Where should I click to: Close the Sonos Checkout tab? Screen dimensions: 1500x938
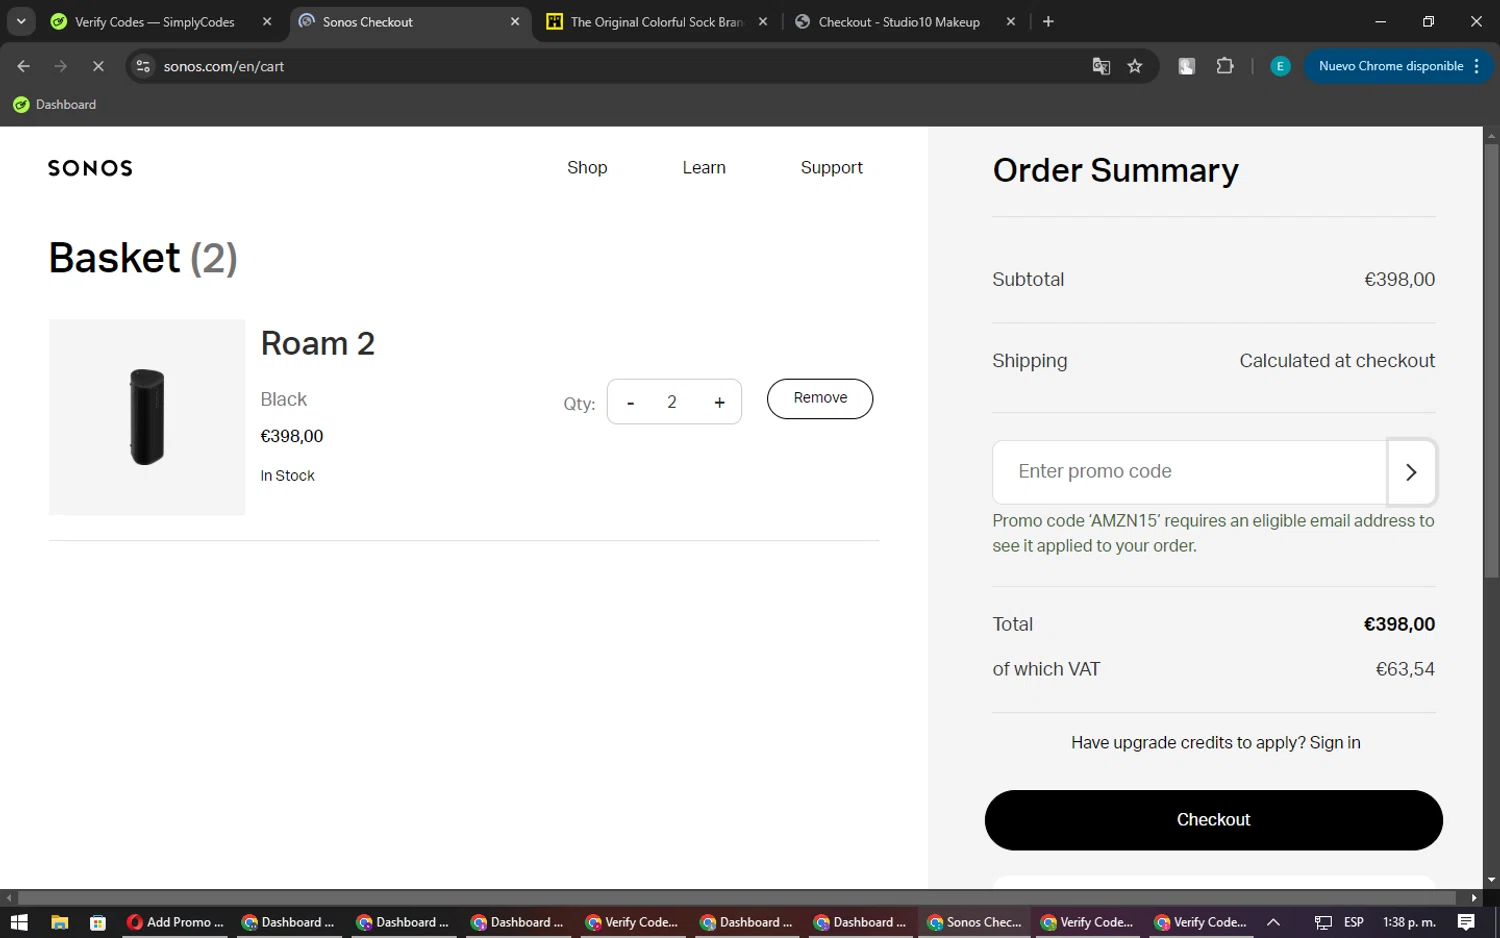(515, 22)
